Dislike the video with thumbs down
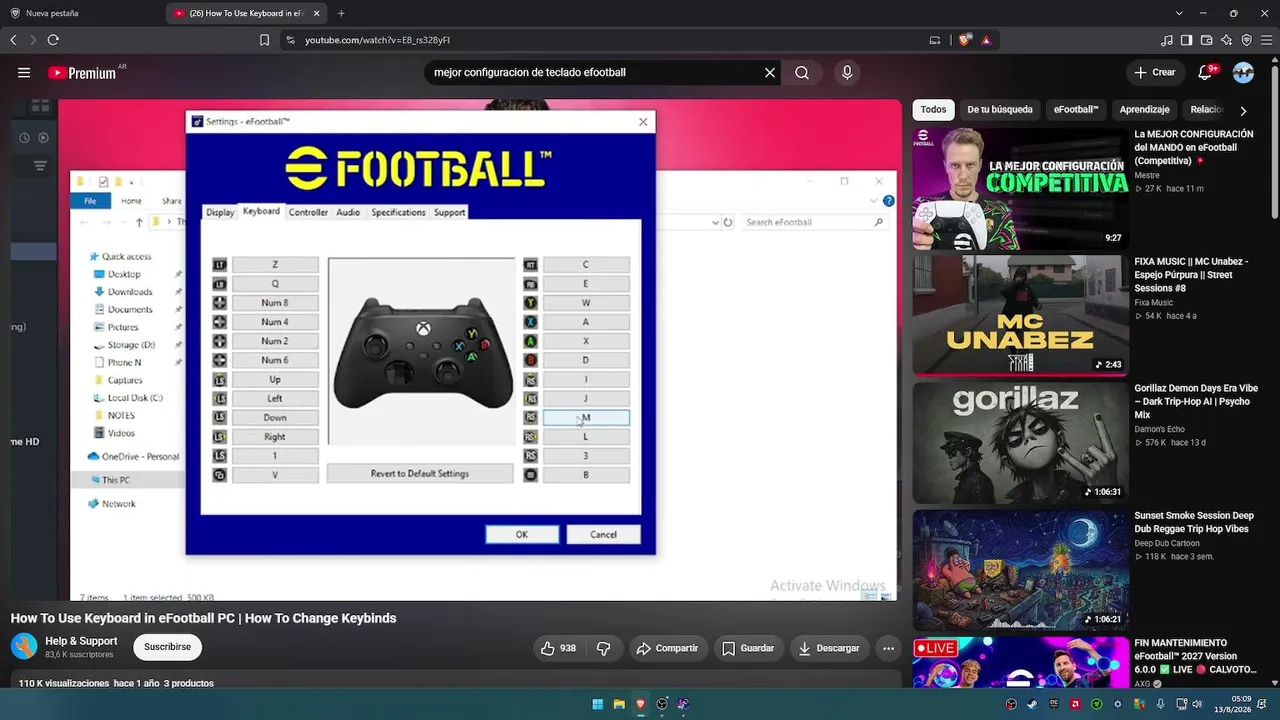 (603, 648)
